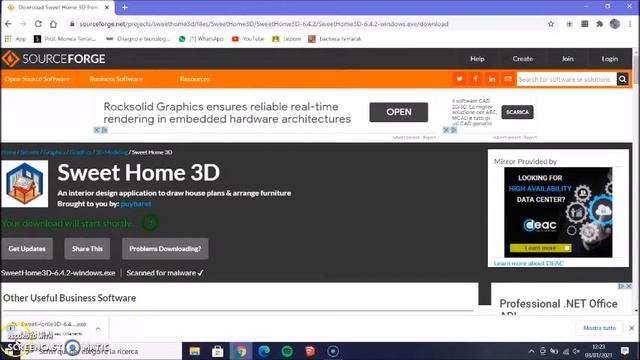This screenshot has height=360, width=640.
Task: Click the Get Updates button
Action: (27, 249)
